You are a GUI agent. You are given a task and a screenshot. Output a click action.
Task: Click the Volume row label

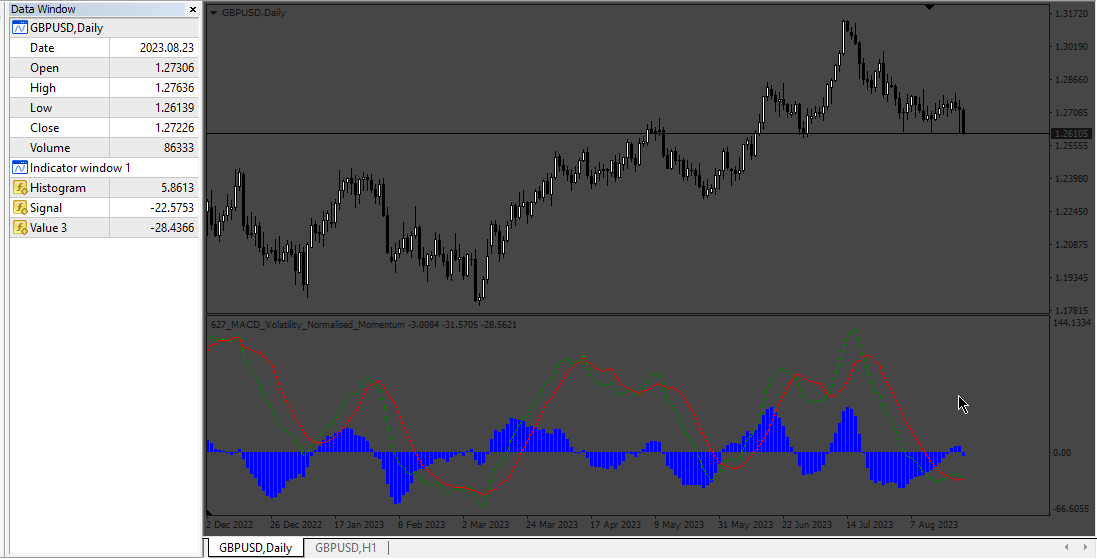pyautogui.click(x=50, y=148)
